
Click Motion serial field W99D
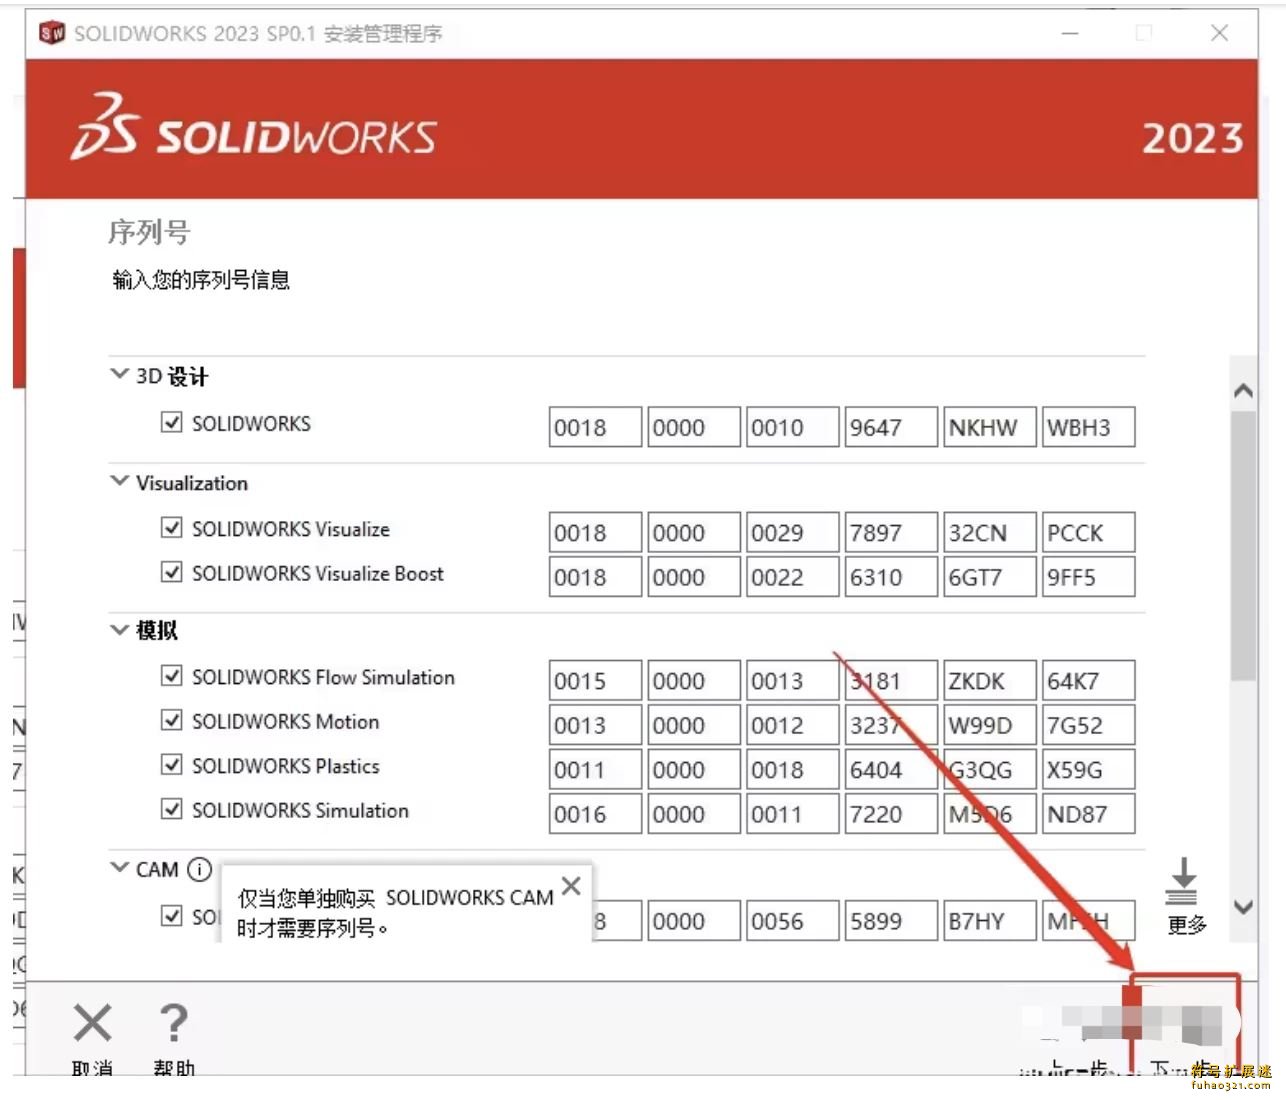(990, 725)
